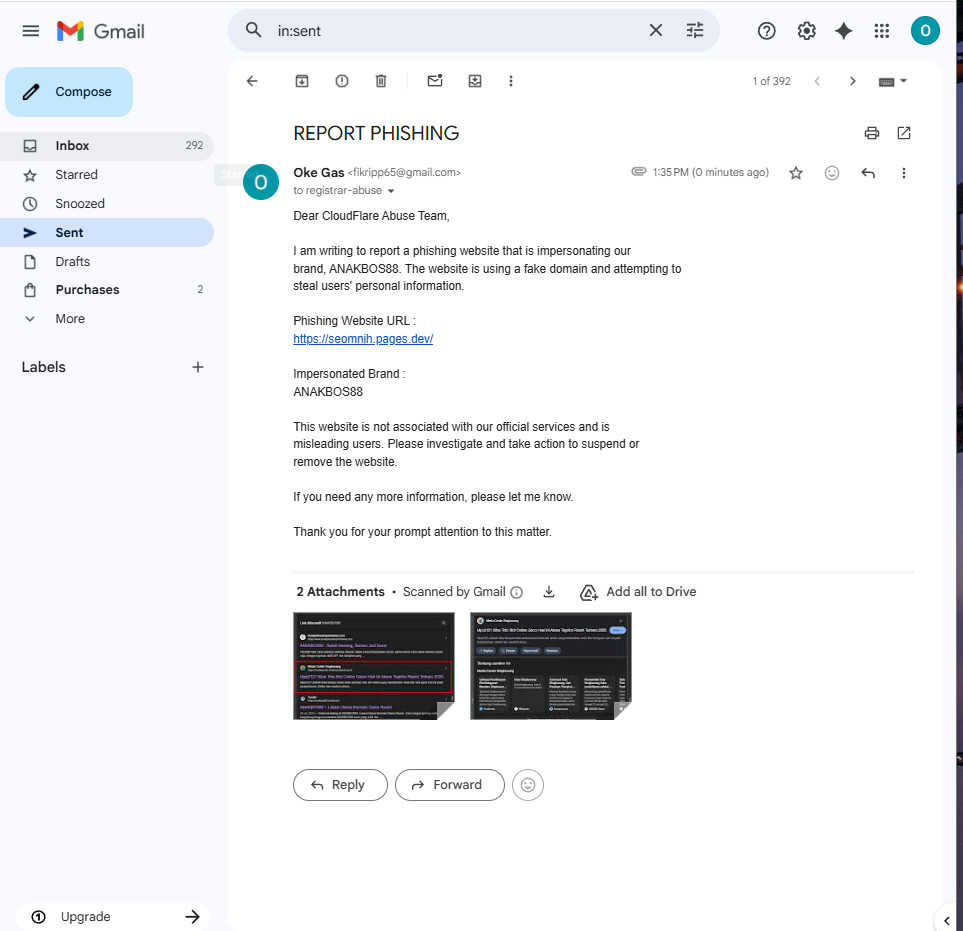The height and width of the screenshot is (931, 963).
Task: Click the Forward button
Action: pyautogui.click(x=450, y=785)
